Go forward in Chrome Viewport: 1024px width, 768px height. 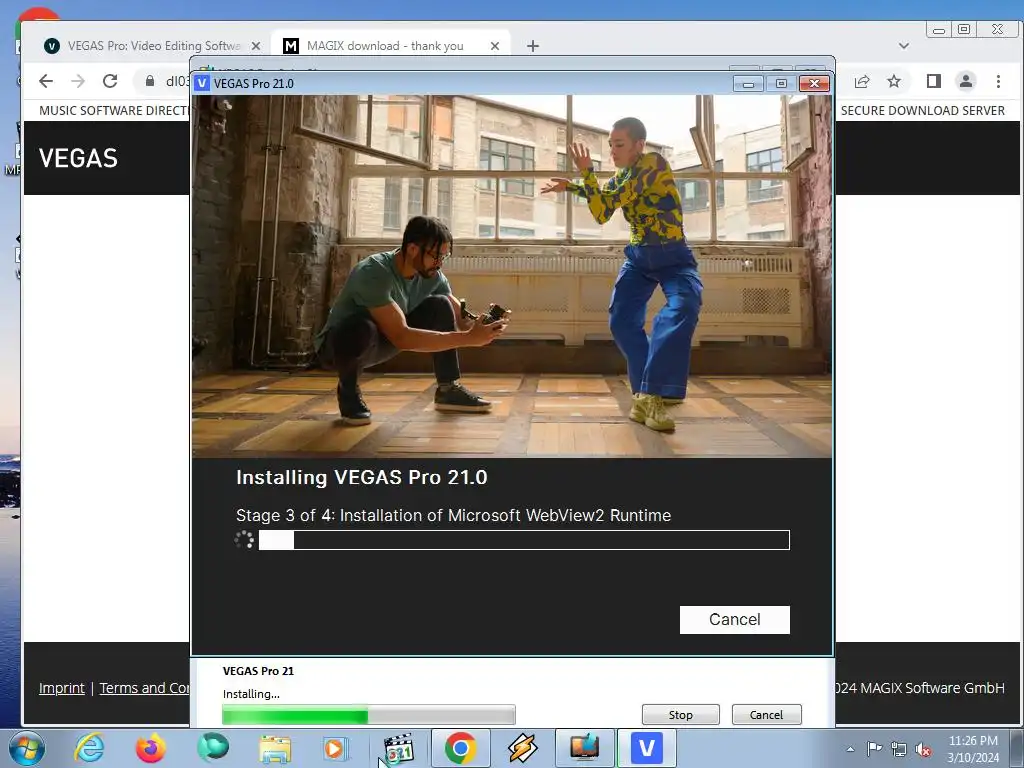(x=78, y=81)
